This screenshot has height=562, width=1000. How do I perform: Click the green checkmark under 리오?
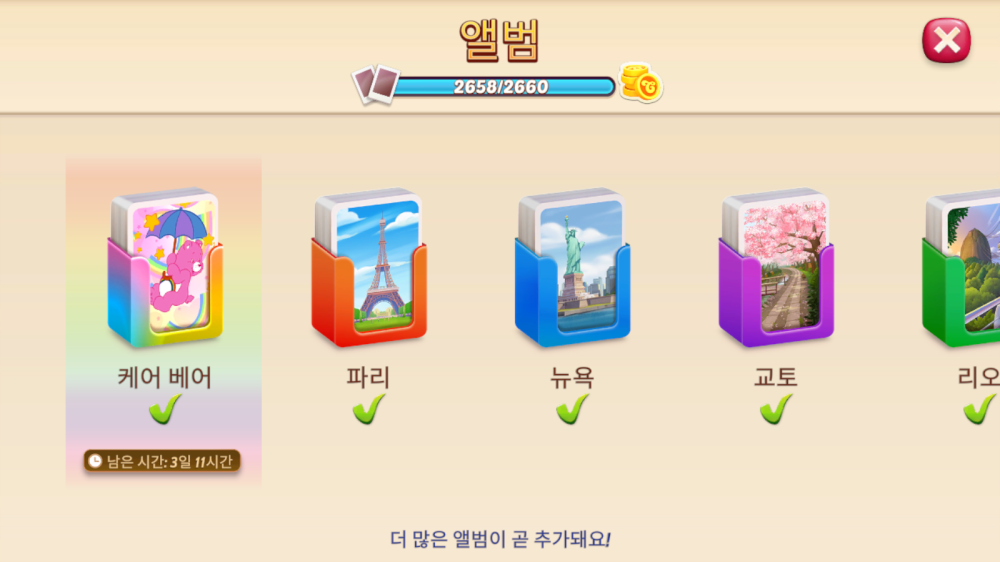click(x=980, y=409)
